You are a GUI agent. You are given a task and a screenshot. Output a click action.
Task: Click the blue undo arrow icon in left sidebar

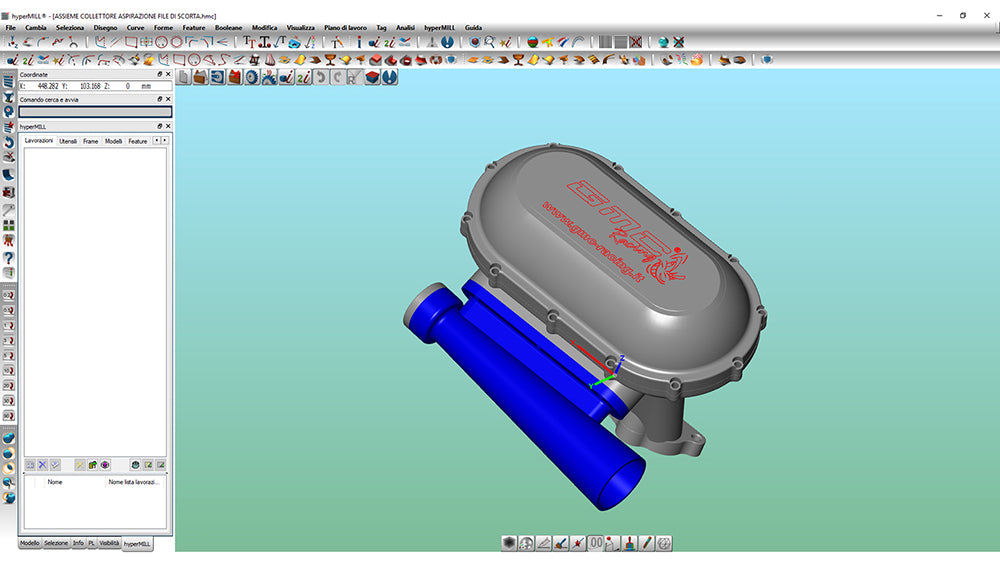click(x=9, y=143)
